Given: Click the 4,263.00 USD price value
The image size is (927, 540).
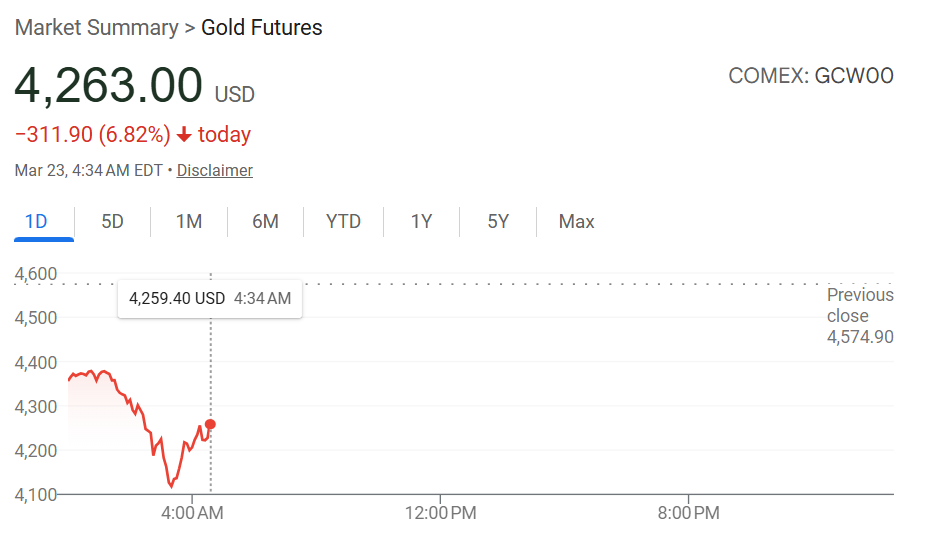Looking at the screenshot, I should pyautogui.click(x=109, y=86).
